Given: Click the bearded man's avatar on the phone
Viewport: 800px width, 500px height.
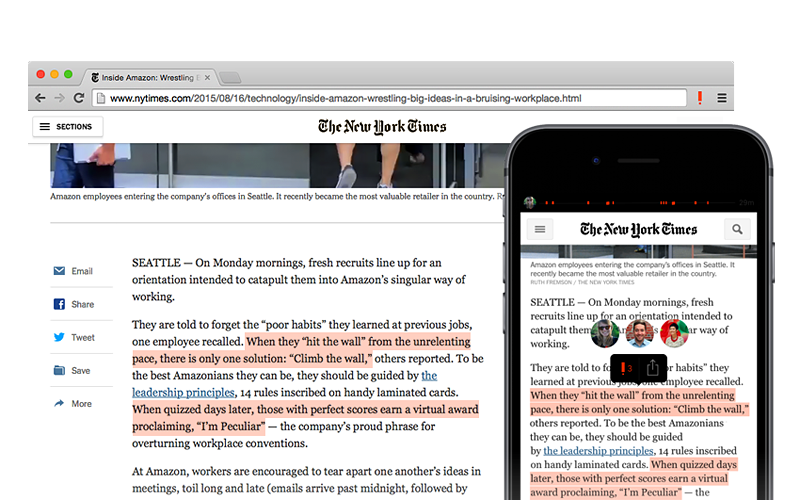Looking at the screenshot, I should click(640, 333).
